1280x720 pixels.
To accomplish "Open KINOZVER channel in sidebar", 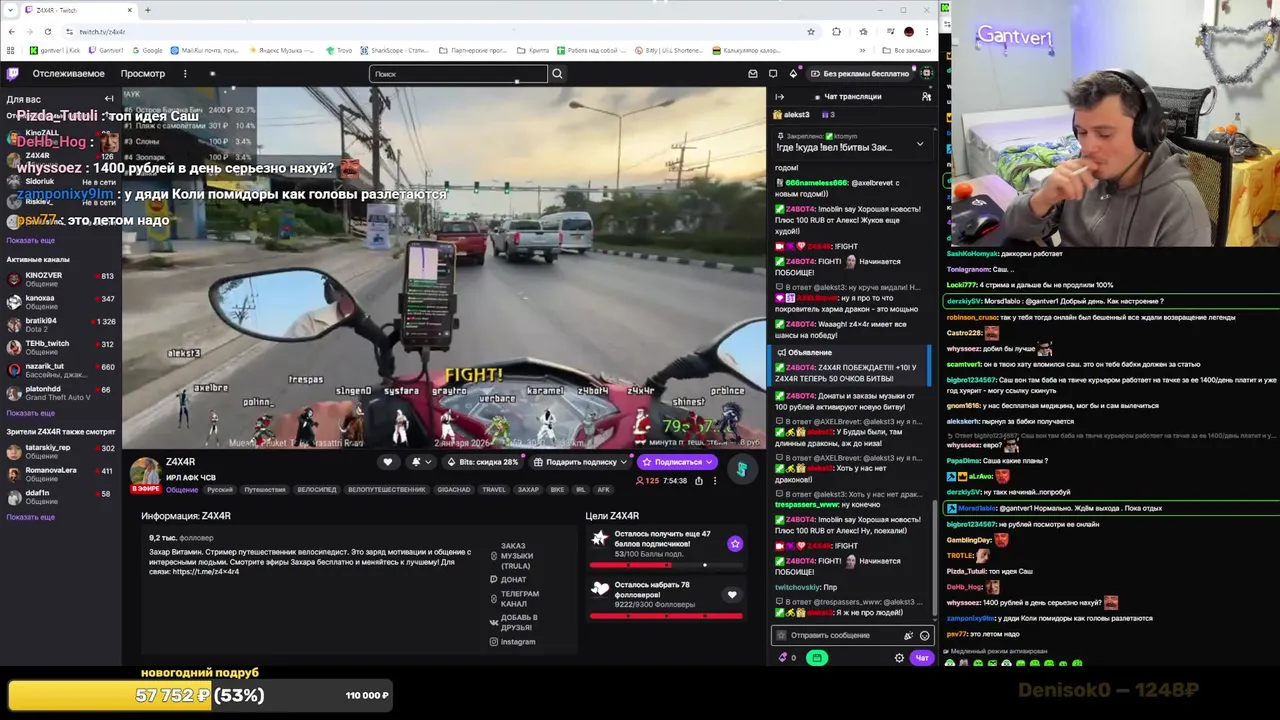I will click(60, 279).
